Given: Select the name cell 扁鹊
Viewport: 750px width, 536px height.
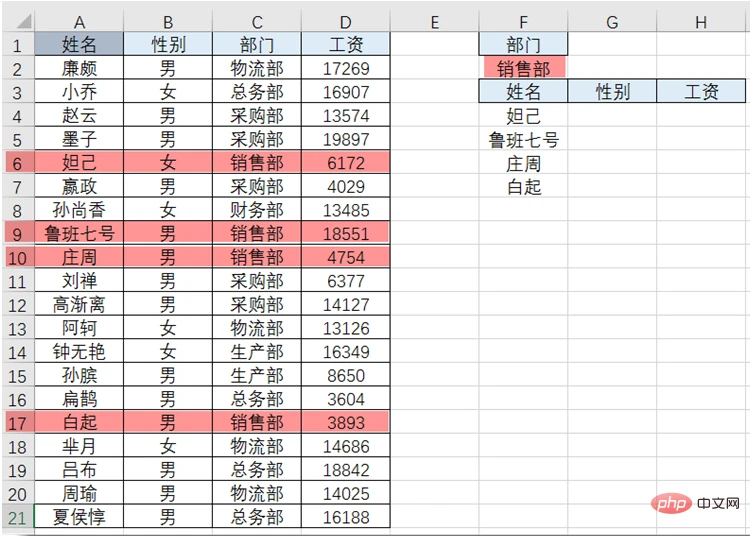Looking at the screenshot, I should coord(79,399).
